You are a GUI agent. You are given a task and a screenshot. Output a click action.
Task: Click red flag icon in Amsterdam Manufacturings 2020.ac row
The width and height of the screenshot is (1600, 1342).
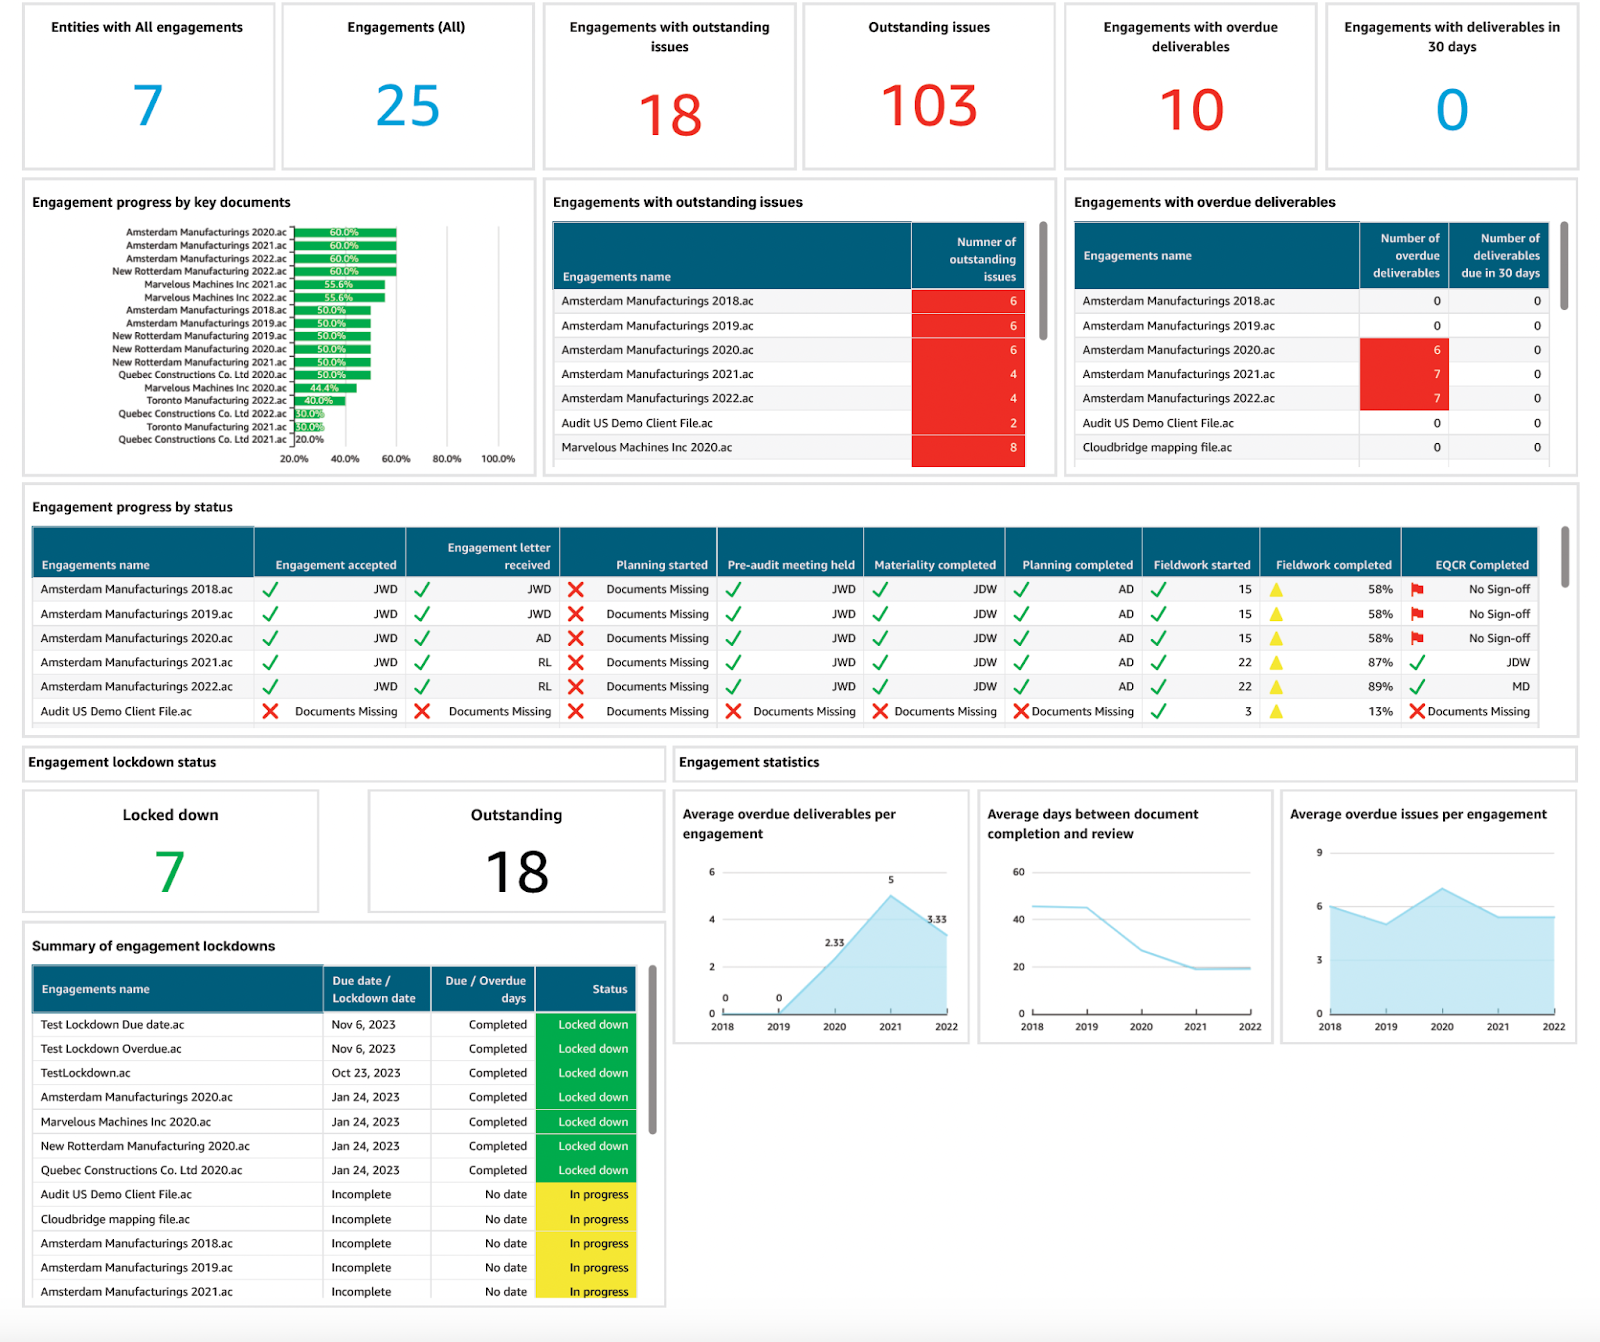tap(1417, 638)
